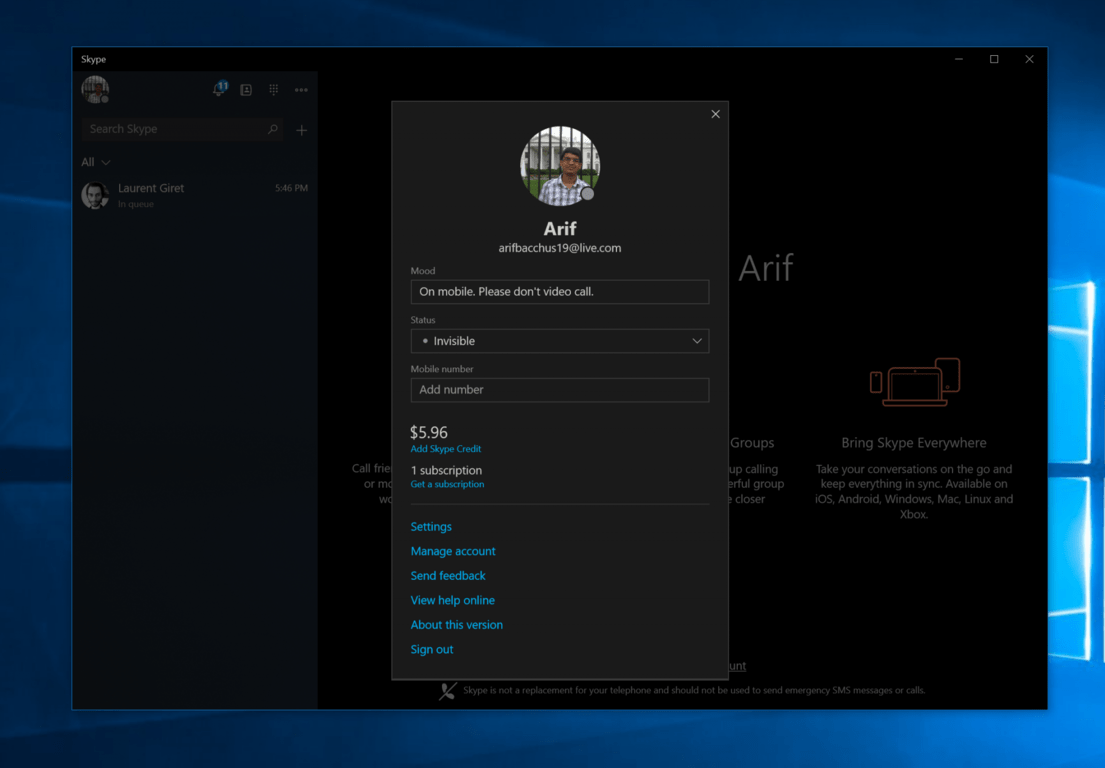Image resolution: width=1105 pixels, height=768 pixels.
Task: Close the Skype window
Action: 1029,59
